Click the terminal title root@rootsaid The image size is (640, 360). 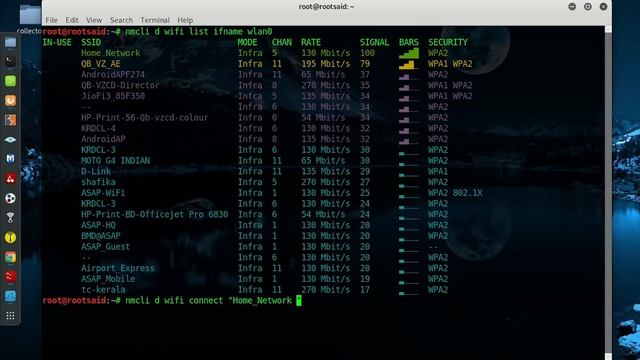pos(326,7)
